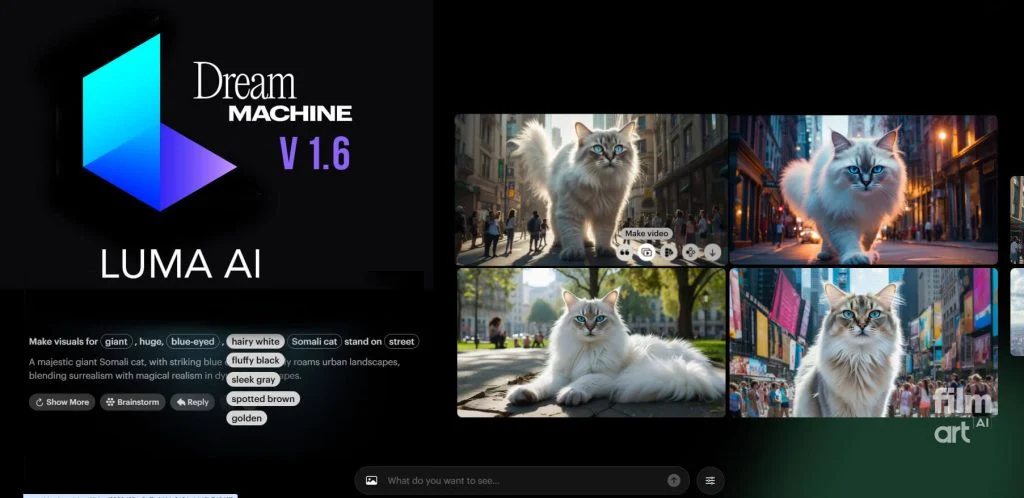Click the four-circles modify icon on cat image

click(x=690, y=252)
